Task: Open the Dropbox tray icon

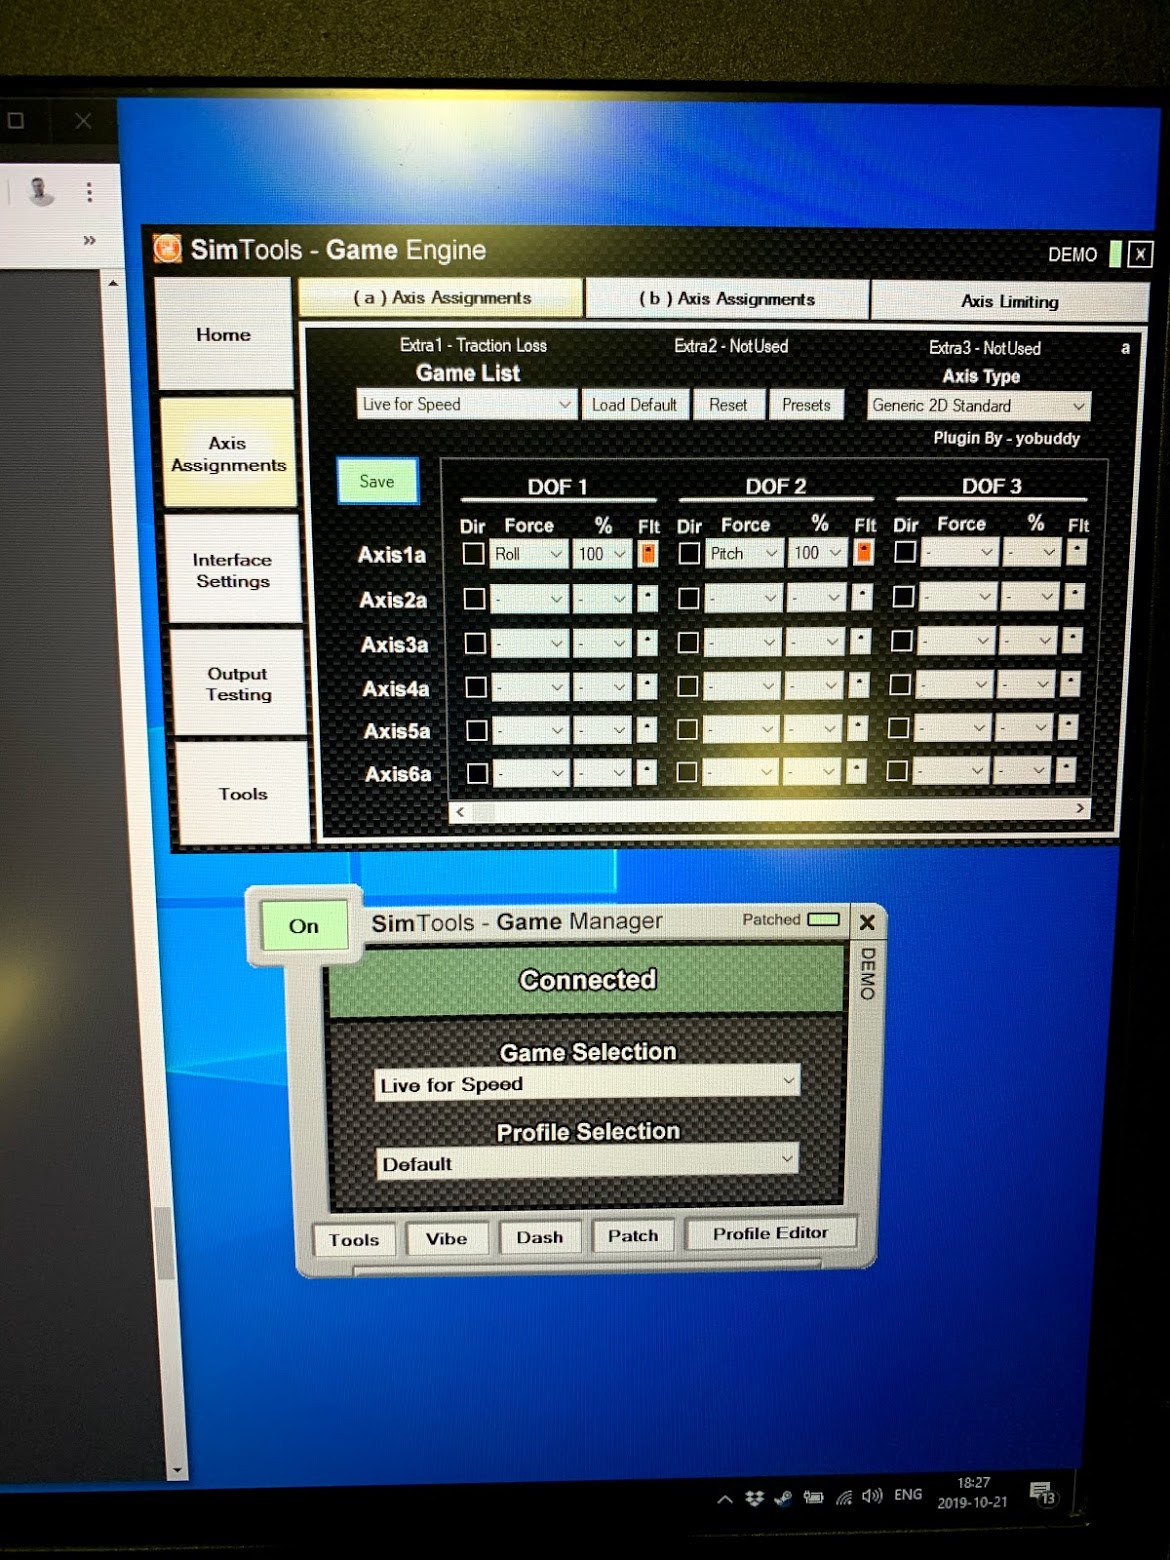Action: point(754,1497)
